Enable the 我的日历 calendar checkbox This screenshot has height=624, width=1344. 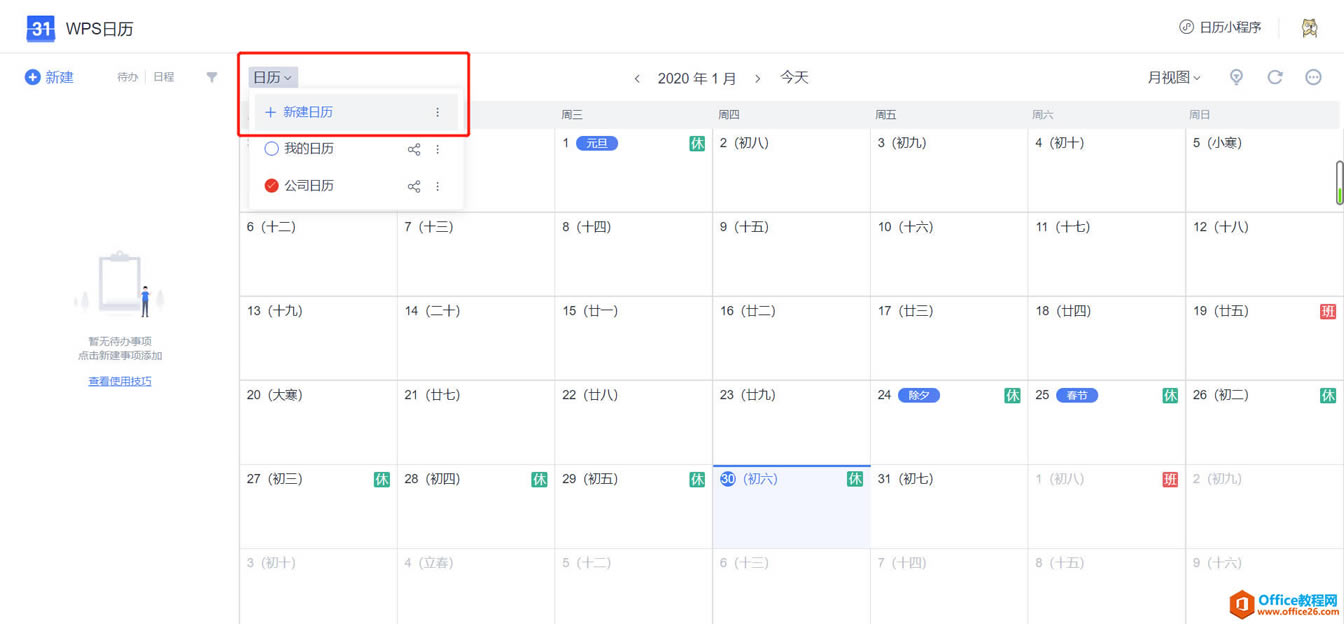[271, 149]
